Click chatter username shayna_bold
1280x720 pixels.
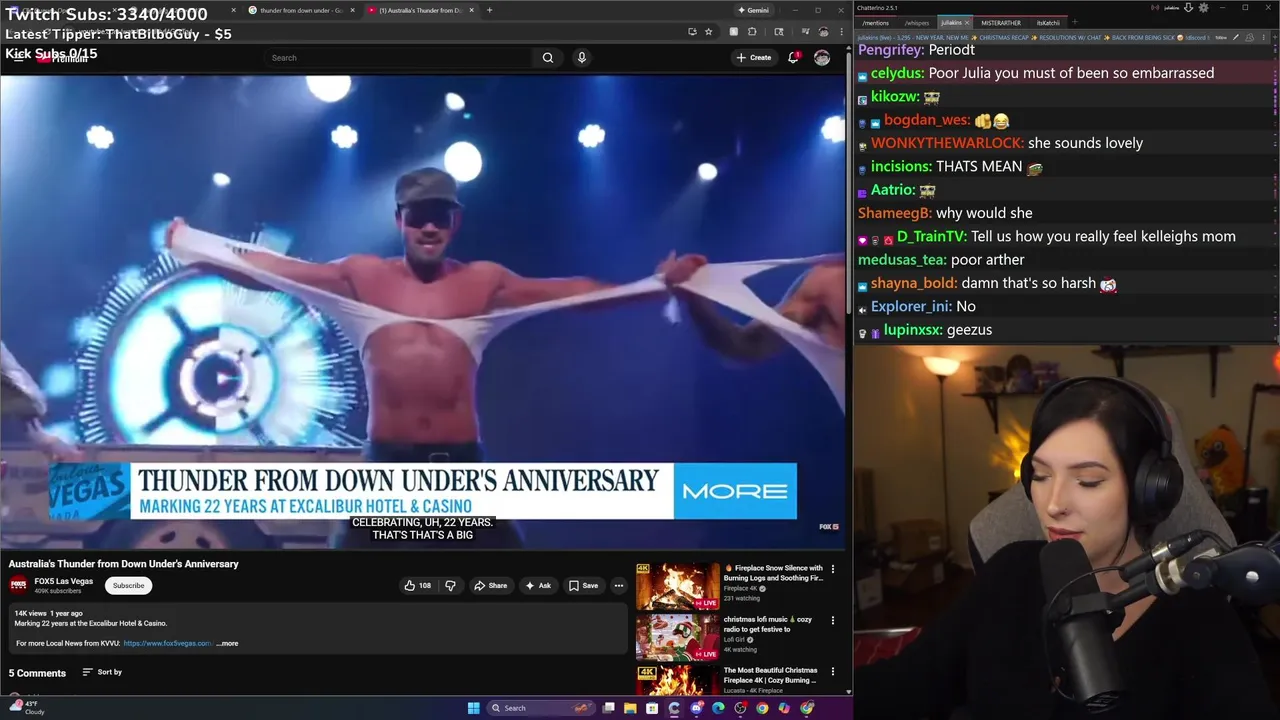coord(914,283)
